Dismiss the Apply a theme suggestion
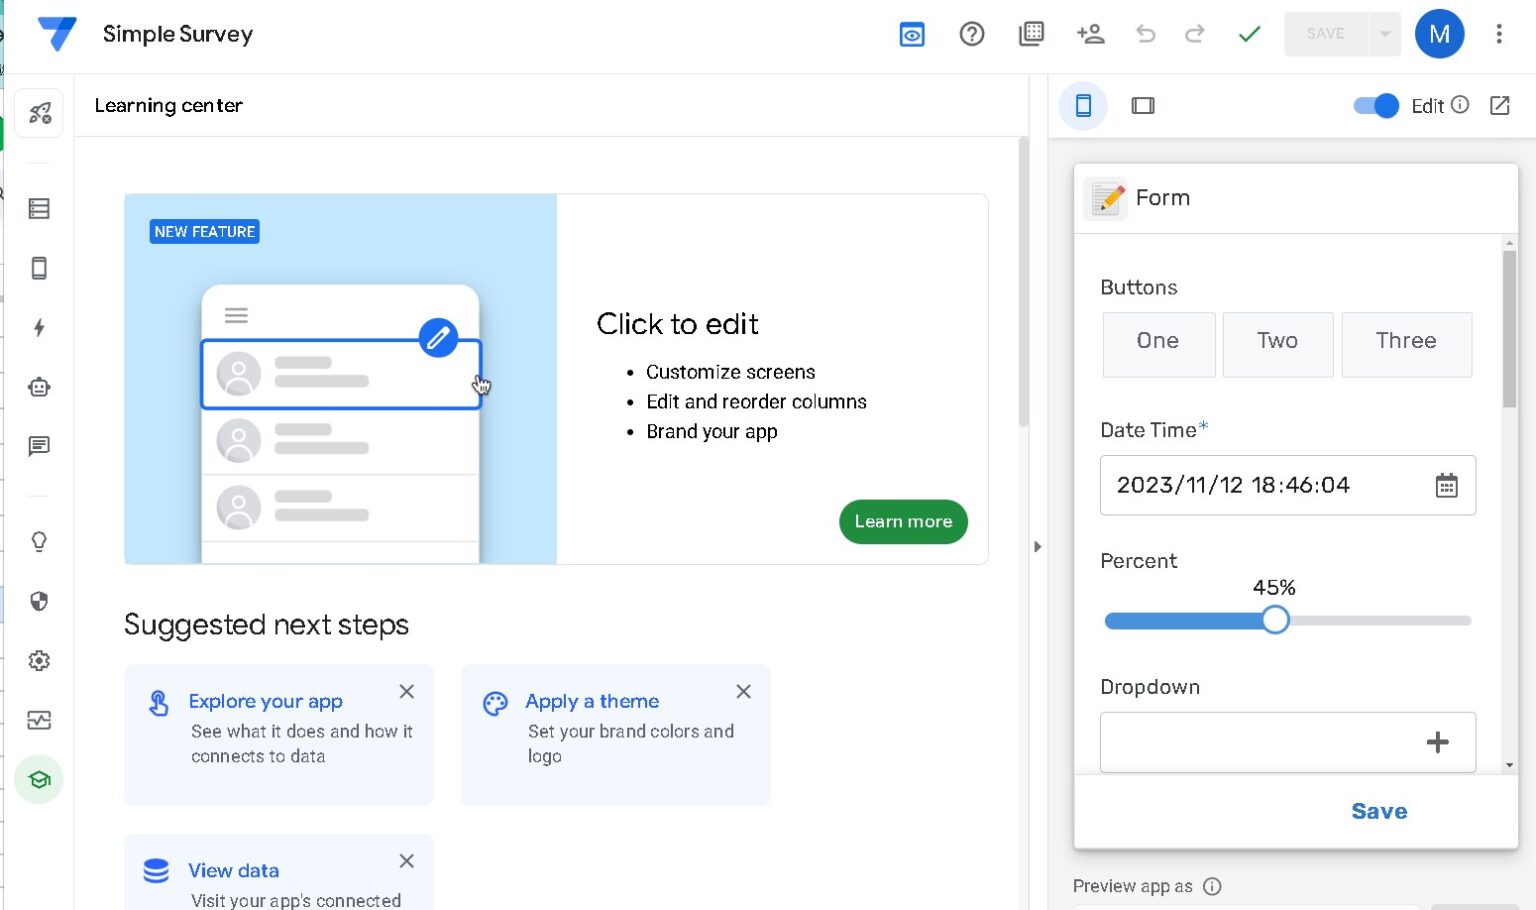Screen dimensions: 1536x910 [743, 691]
